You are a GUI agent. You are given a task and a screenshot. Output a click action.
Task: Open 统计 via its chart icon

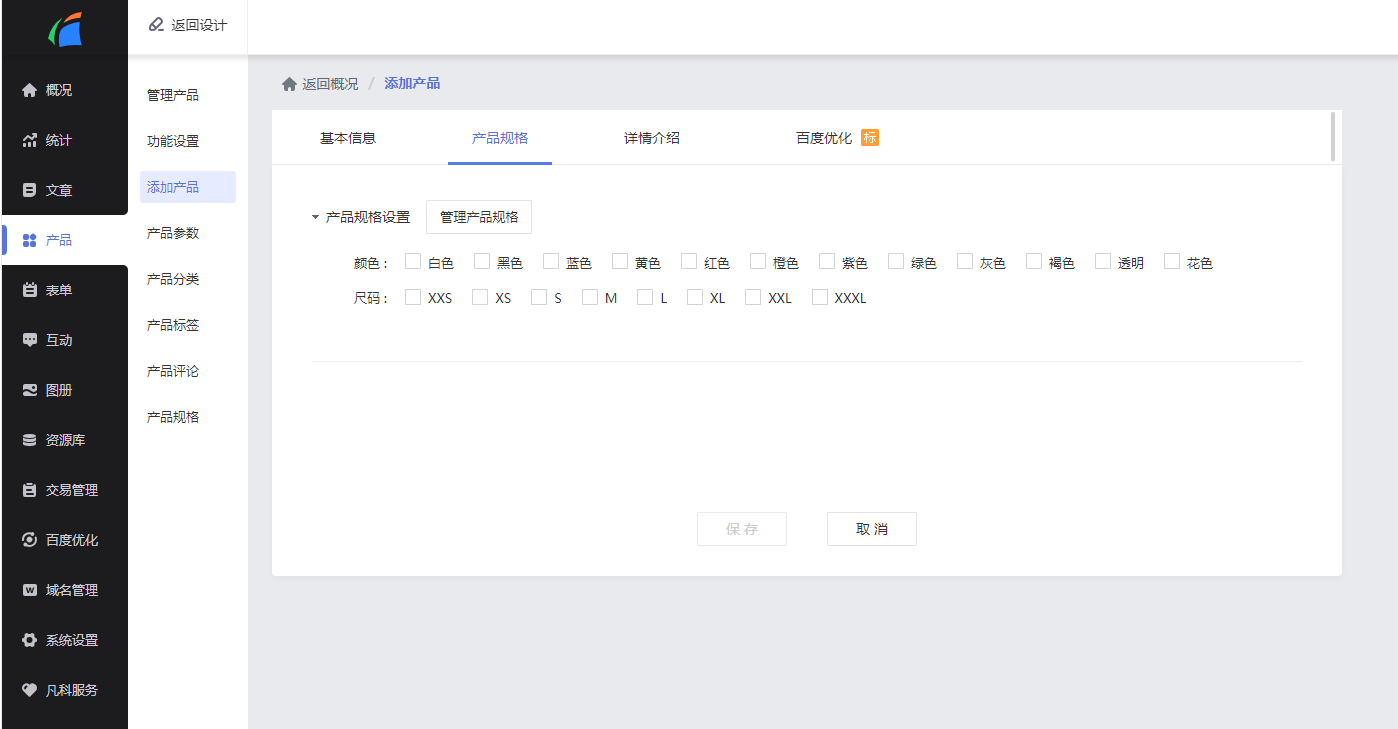[x=29, y=140]
